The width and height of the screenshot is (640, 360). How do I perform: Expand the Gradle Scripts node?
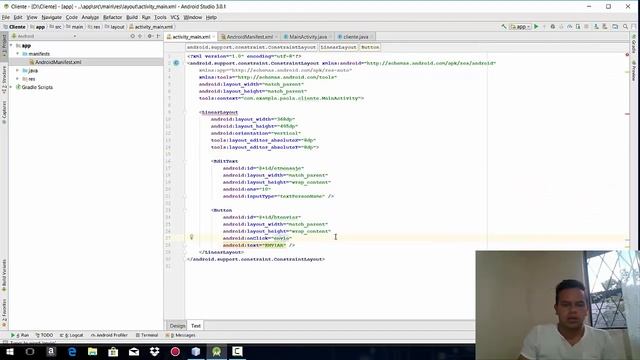pos(11,87)
